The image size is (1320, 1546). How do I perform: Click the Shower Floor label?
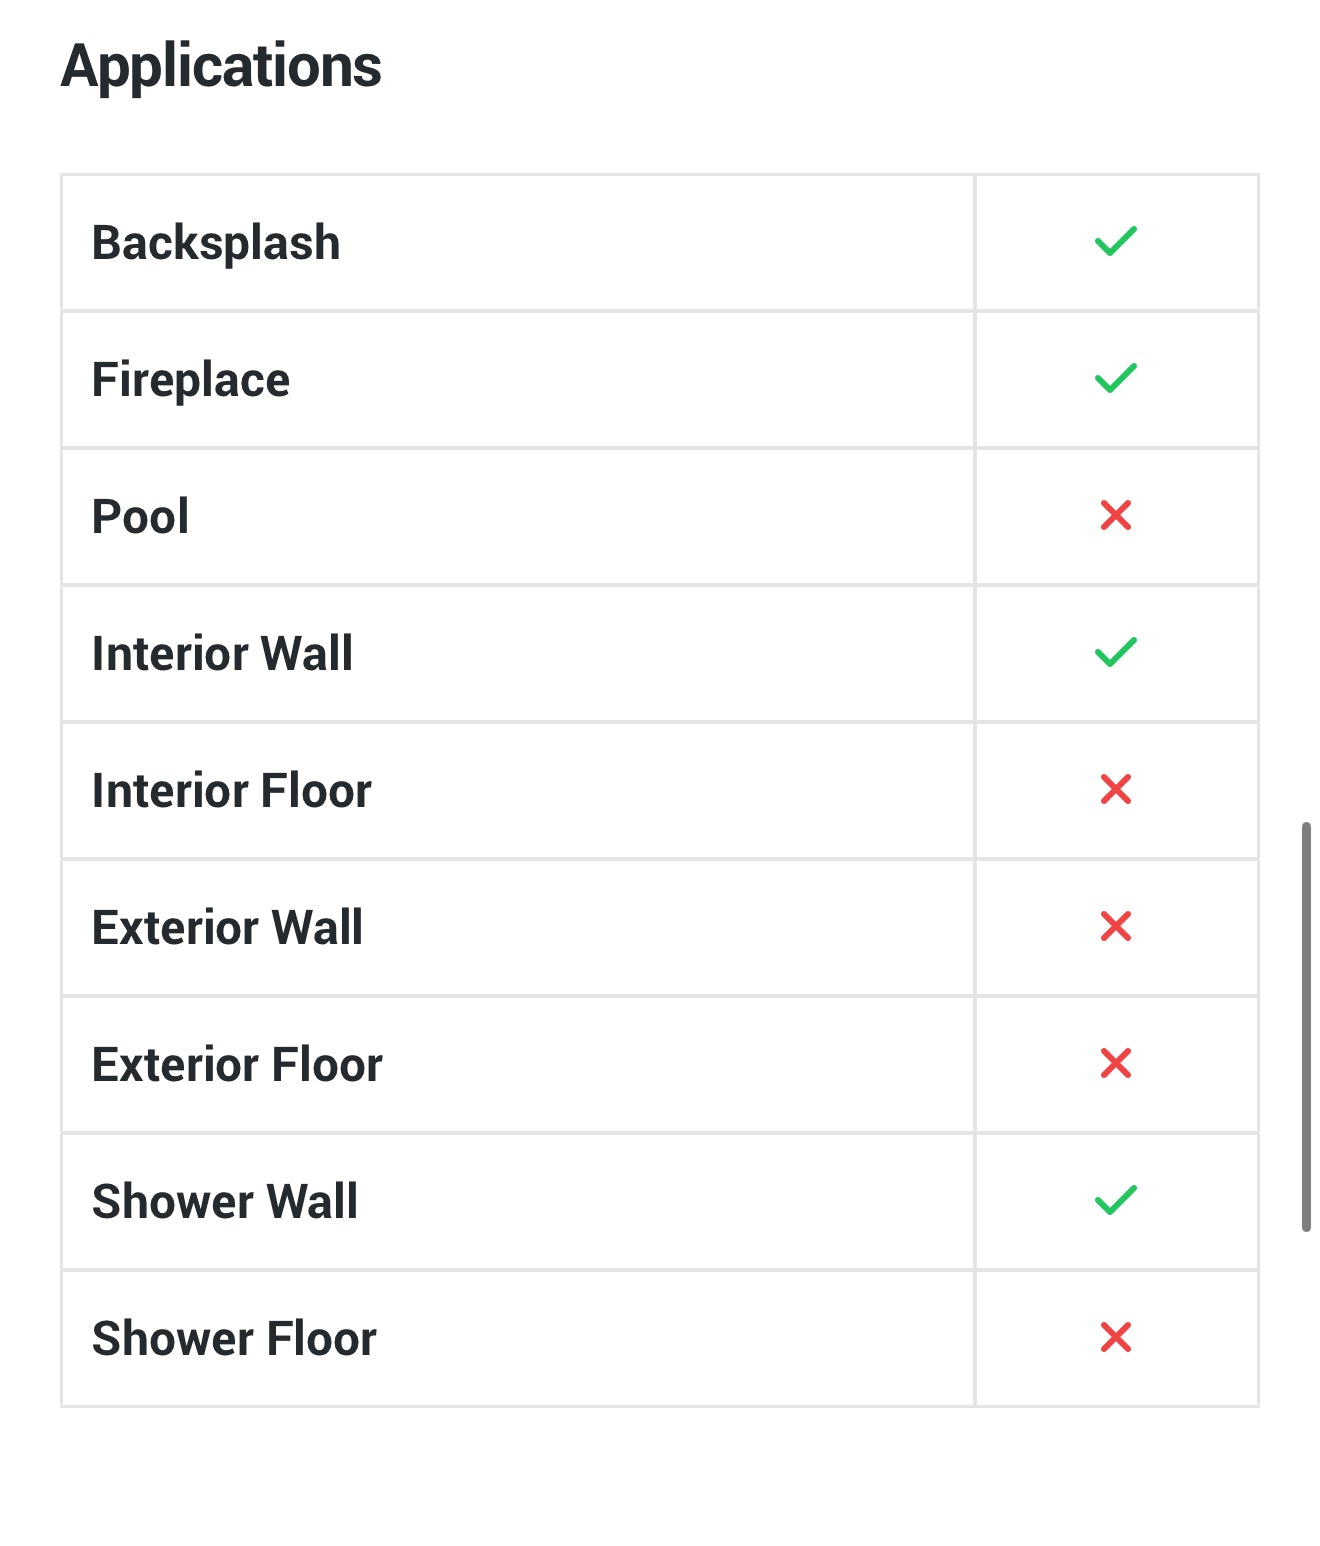tap(234, 1339)
